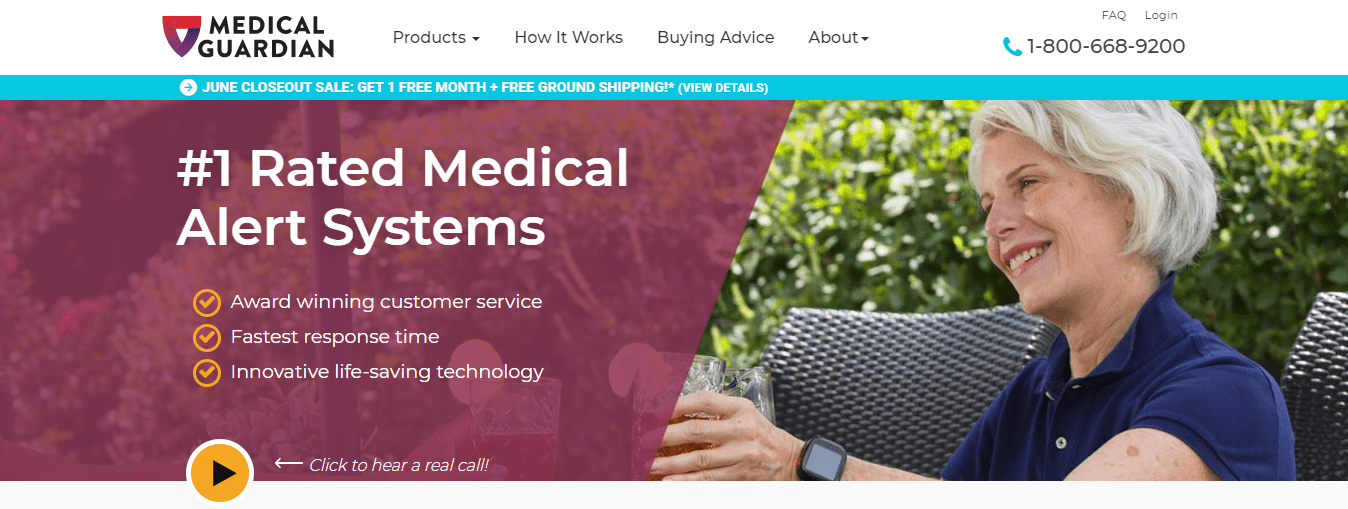Open the How It Works page
This screenshot has height=509, width=1348.
pos(568,38)
